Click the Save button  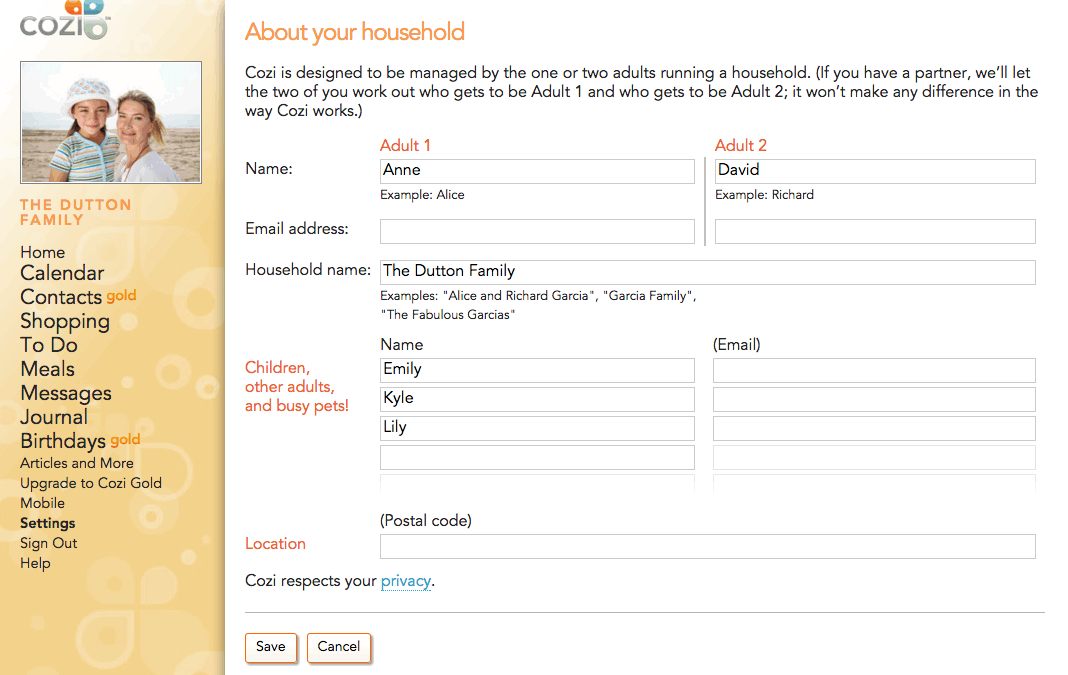pyautogui.click(x=271, y=647)
